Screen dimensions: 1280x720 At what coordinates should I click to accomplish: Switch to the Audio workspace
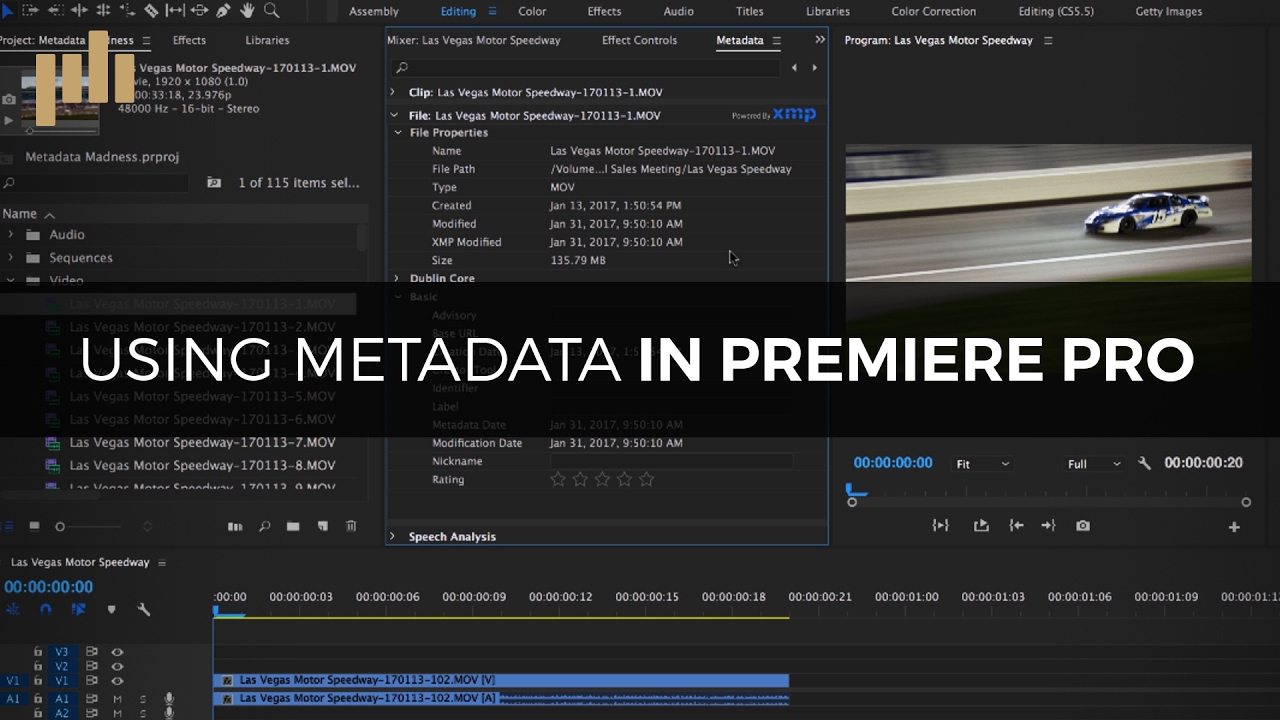point(678,11)
